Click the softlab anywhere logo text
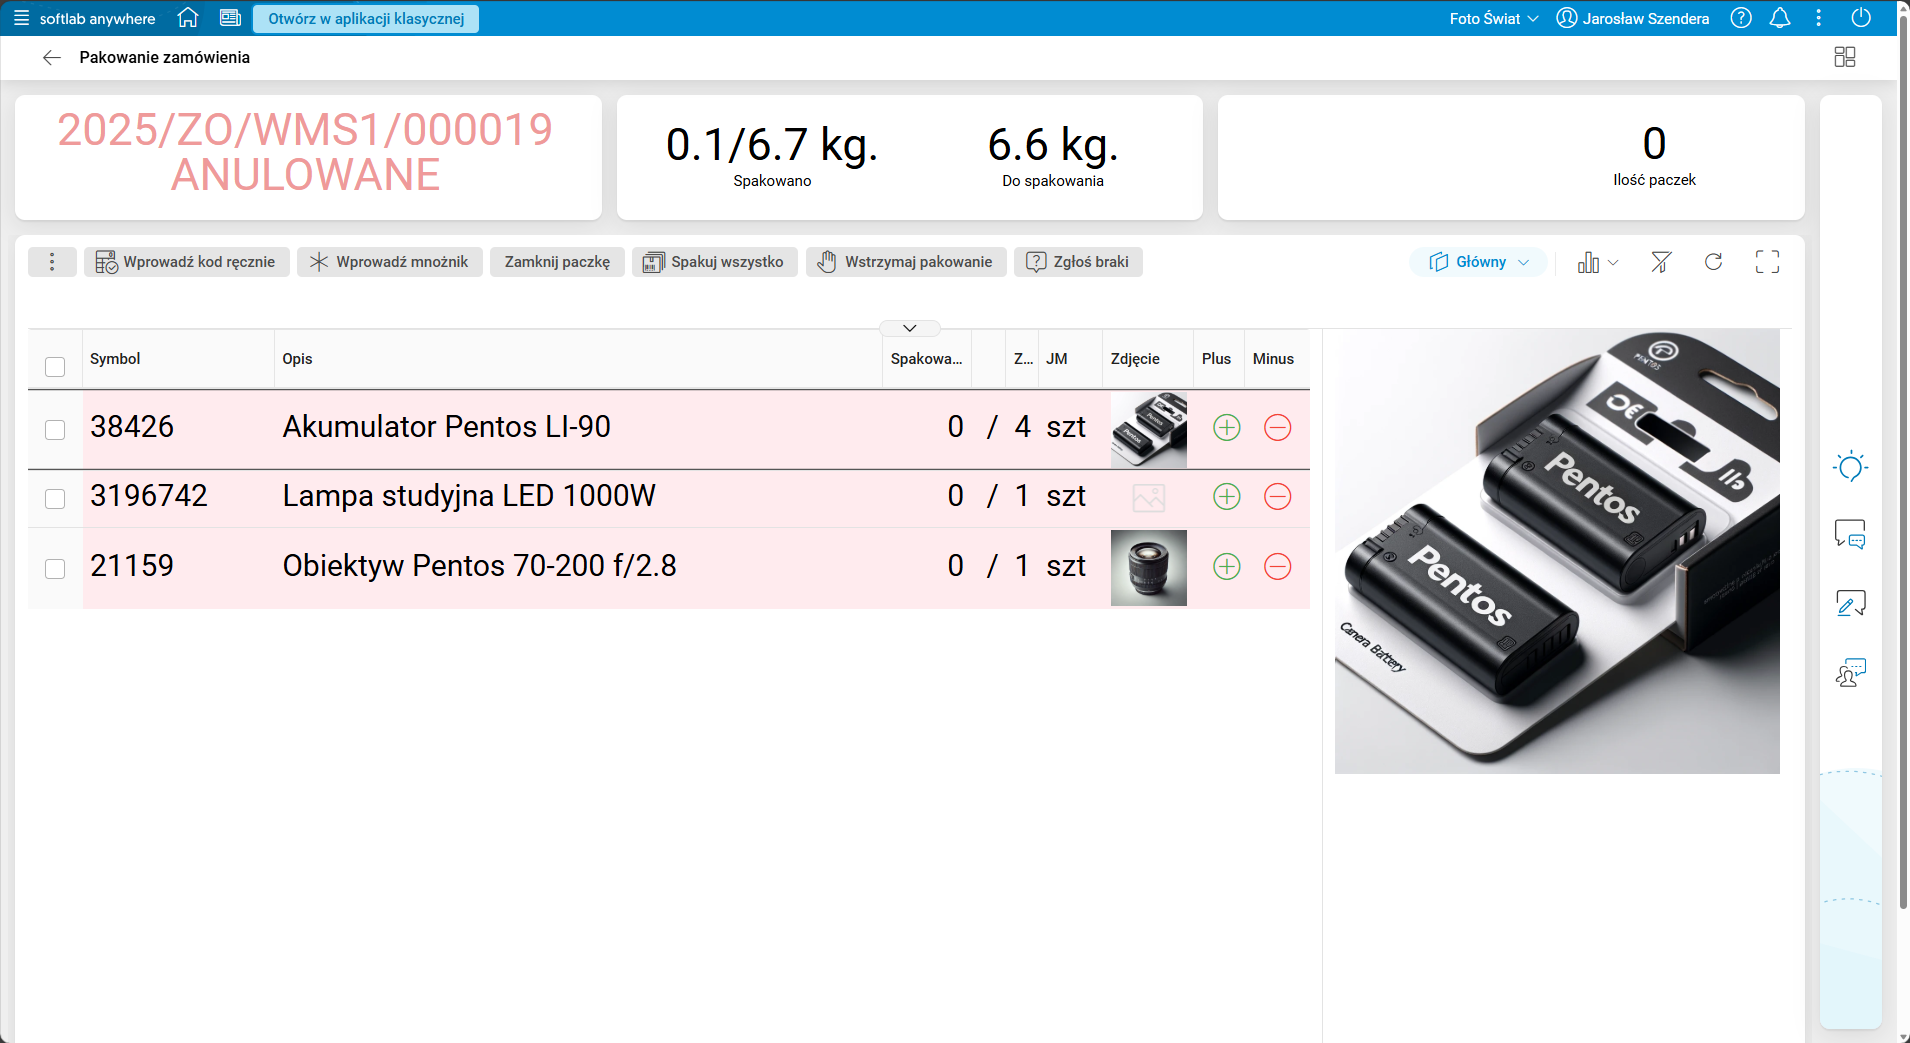 97,18
